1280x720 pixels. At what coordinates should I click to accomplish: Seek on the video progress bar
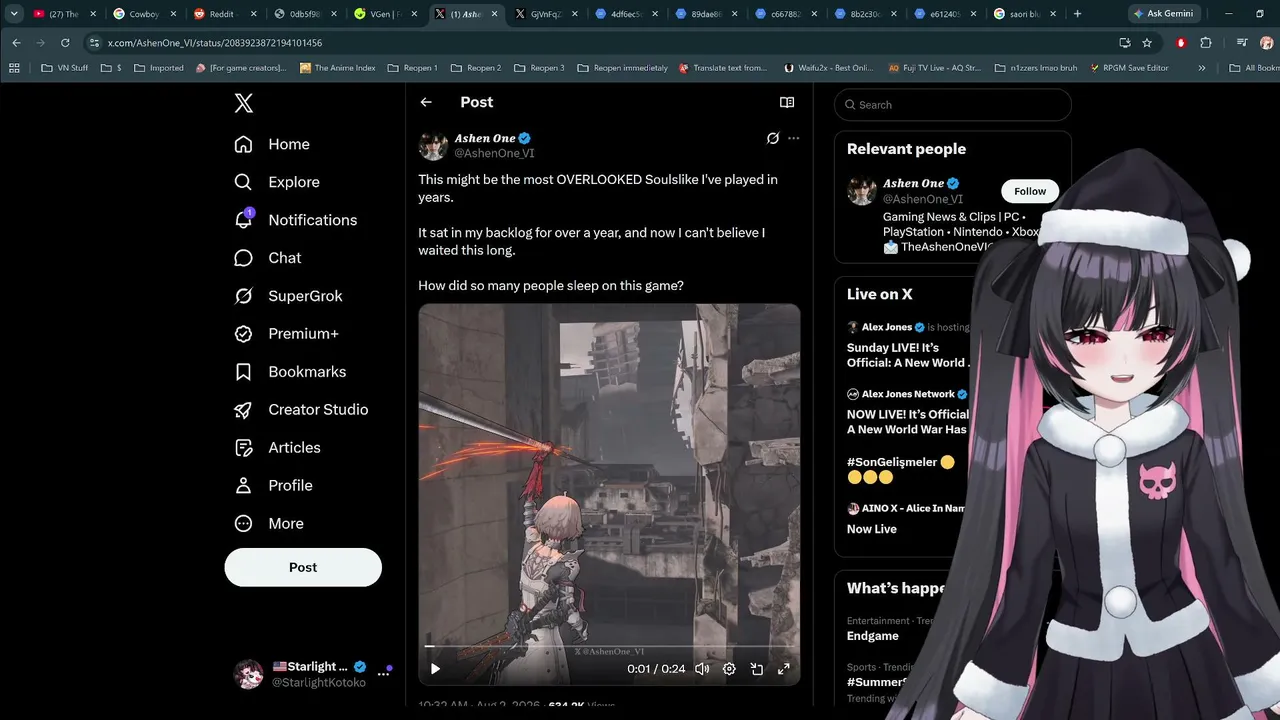coord(609,646)
